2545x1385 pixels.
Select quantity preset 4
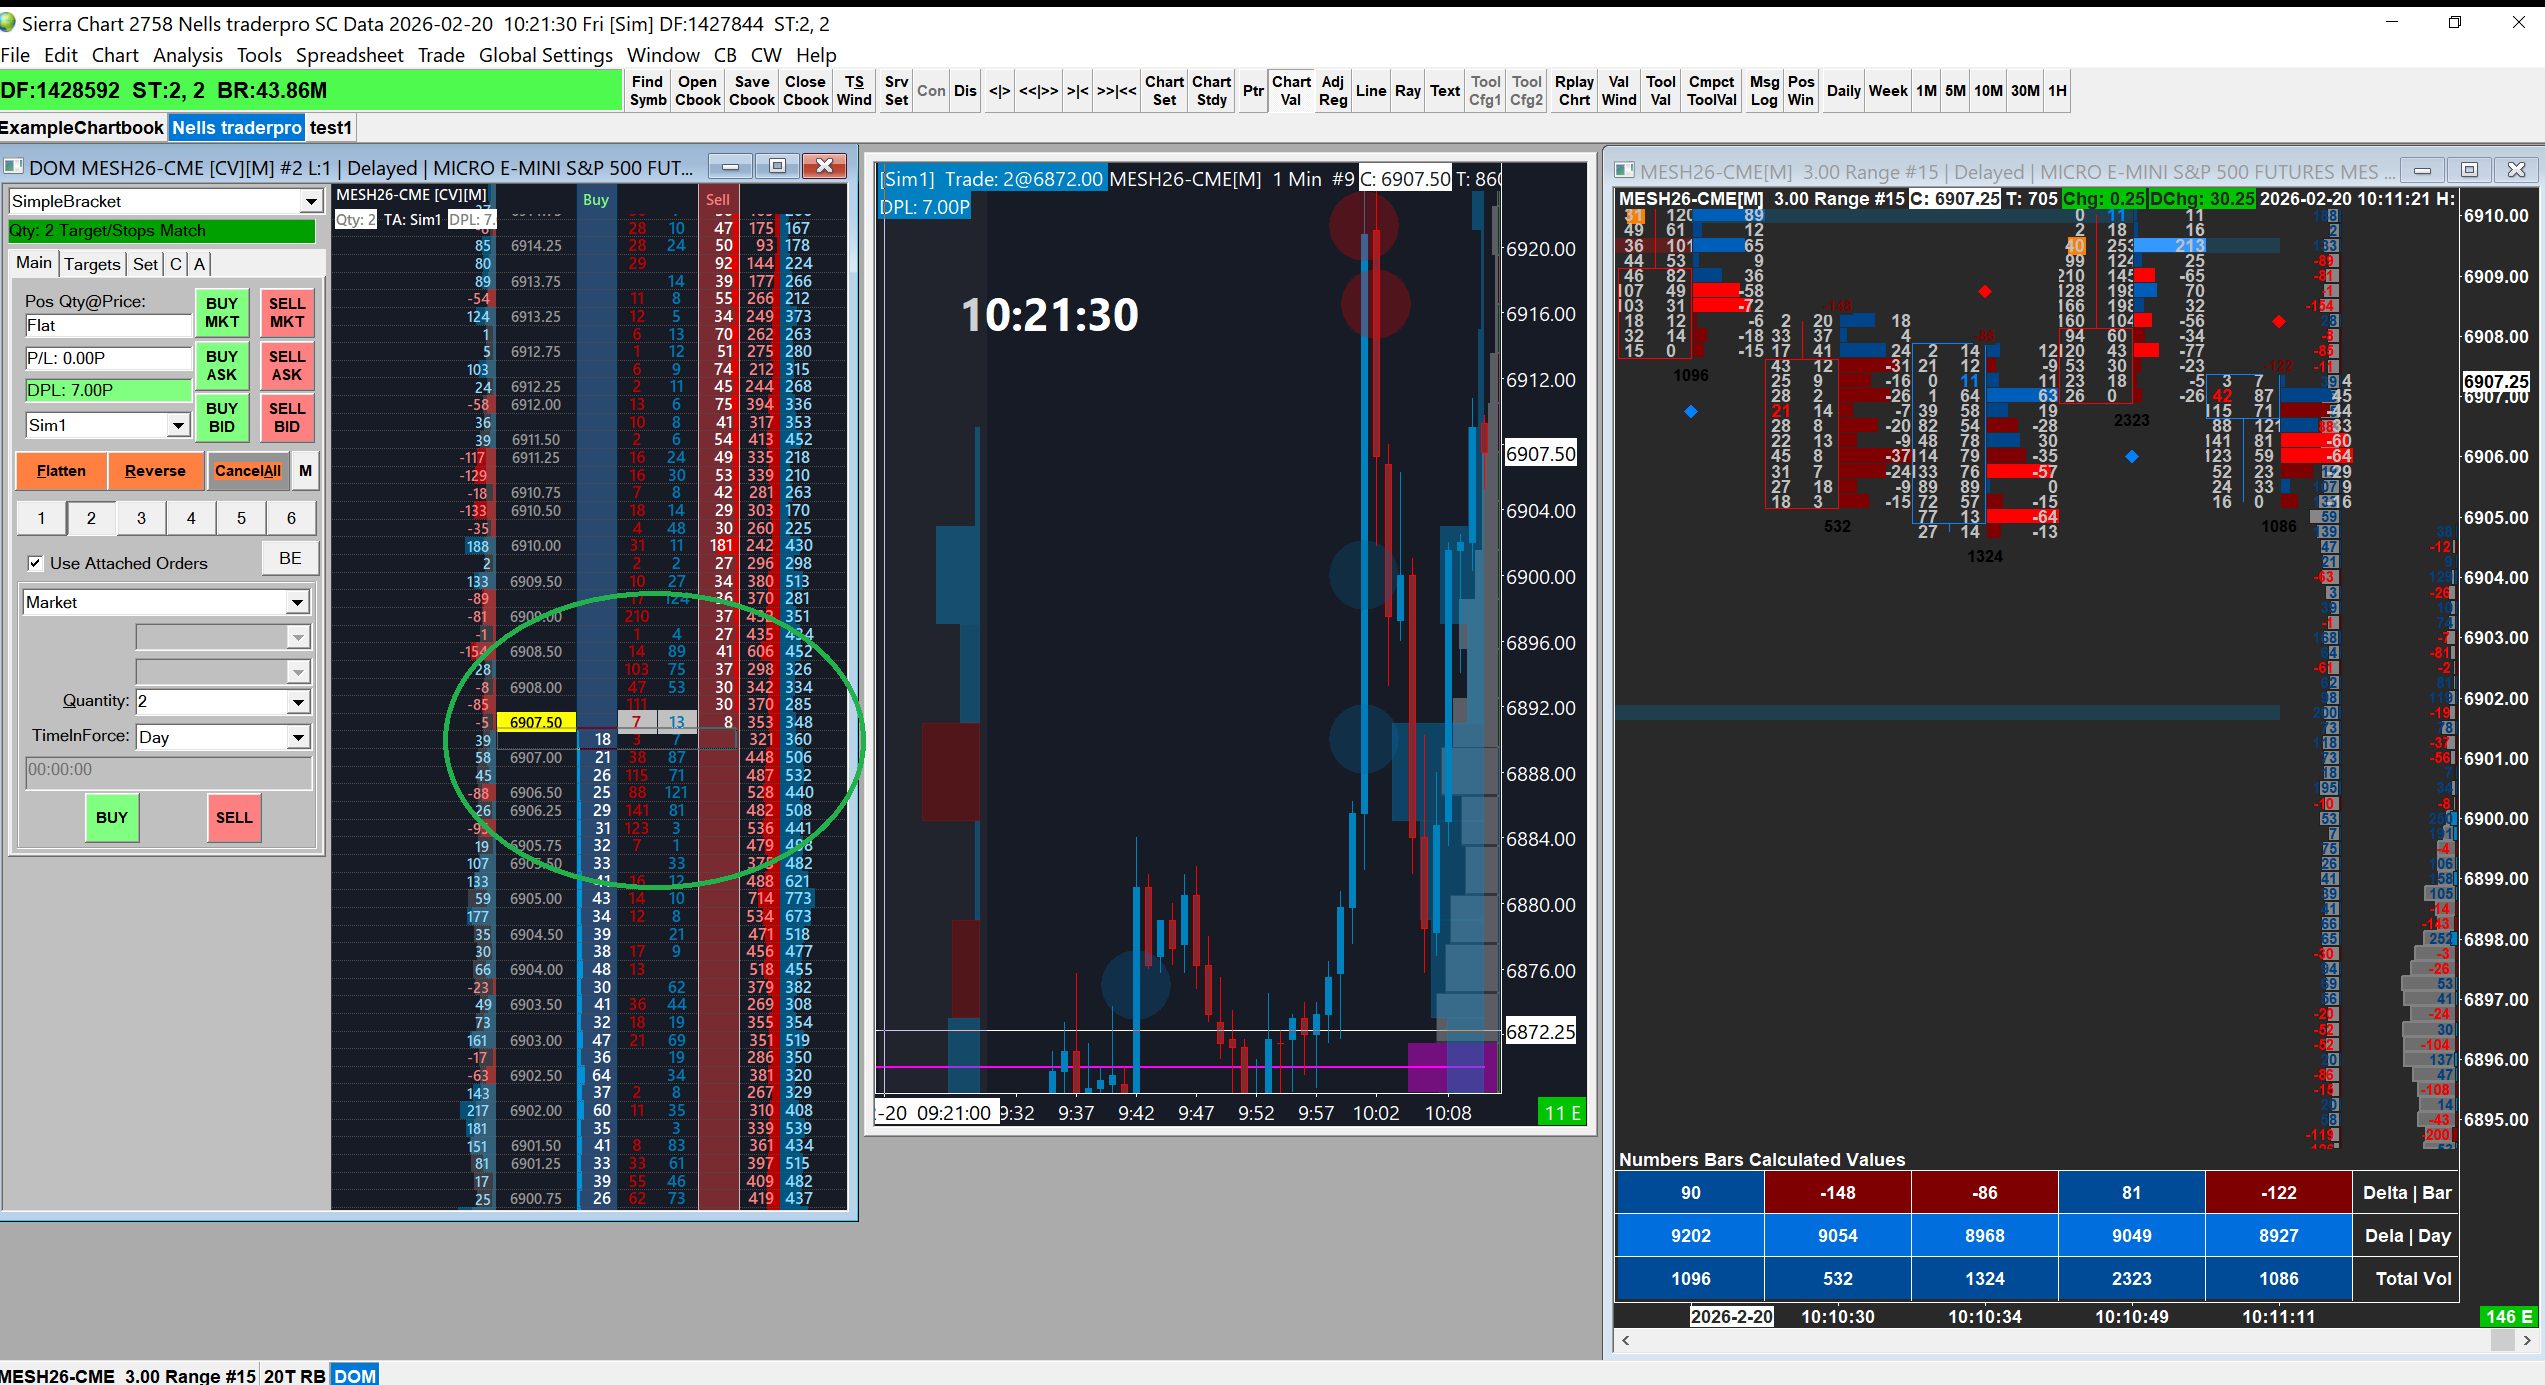[x=191, y=518]
